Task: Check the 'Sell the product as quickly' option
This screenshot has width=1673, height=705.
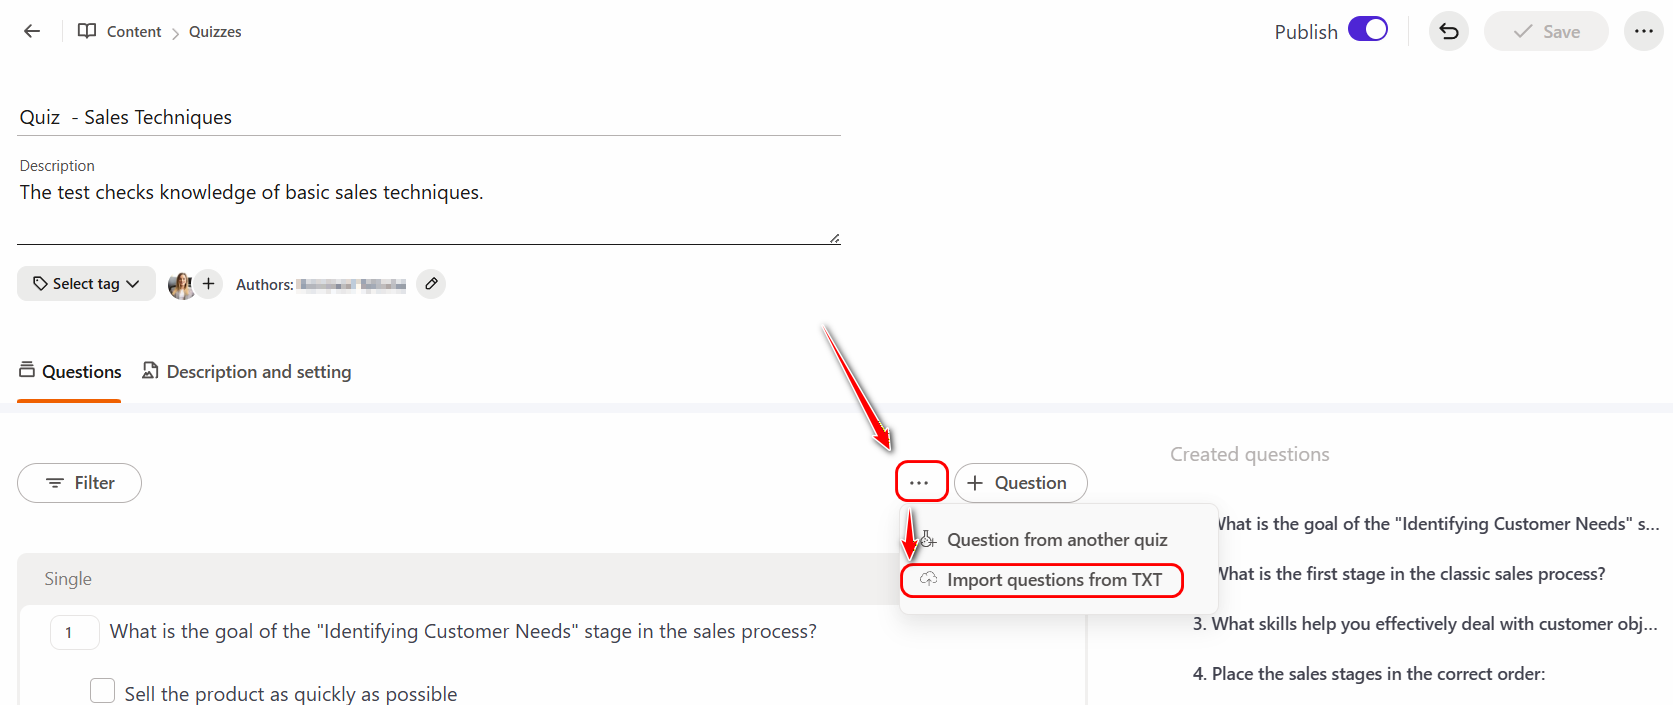Action: click(x=102, y=691)
